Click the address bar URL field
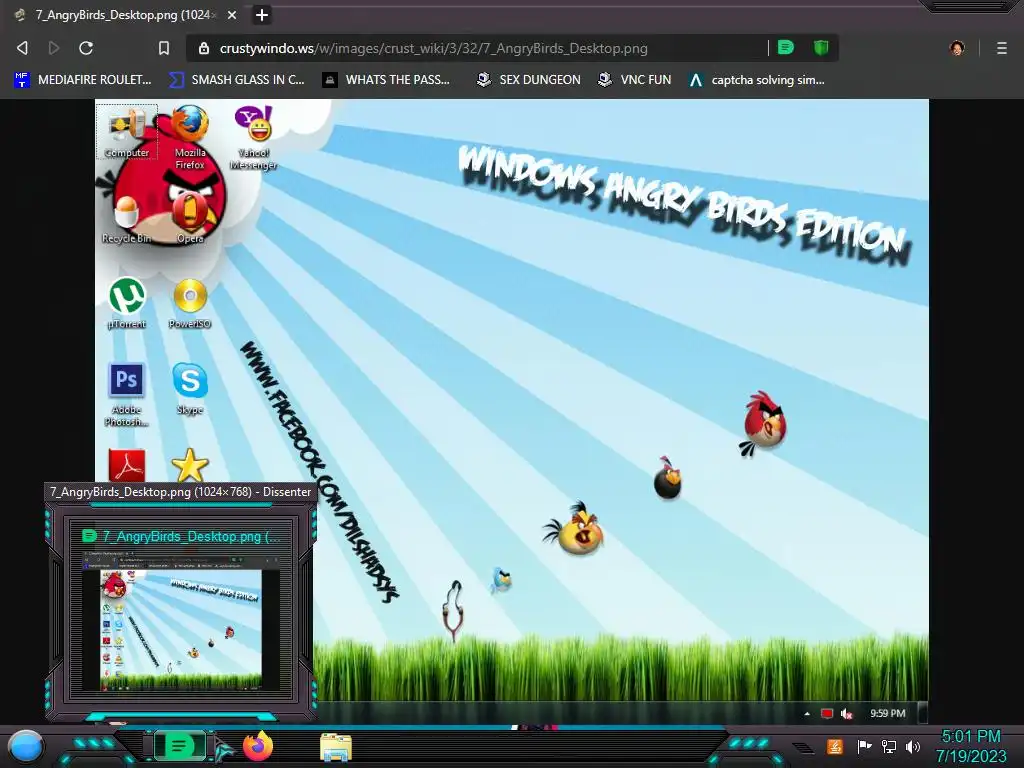The image size is (1024, 768). 477,48
